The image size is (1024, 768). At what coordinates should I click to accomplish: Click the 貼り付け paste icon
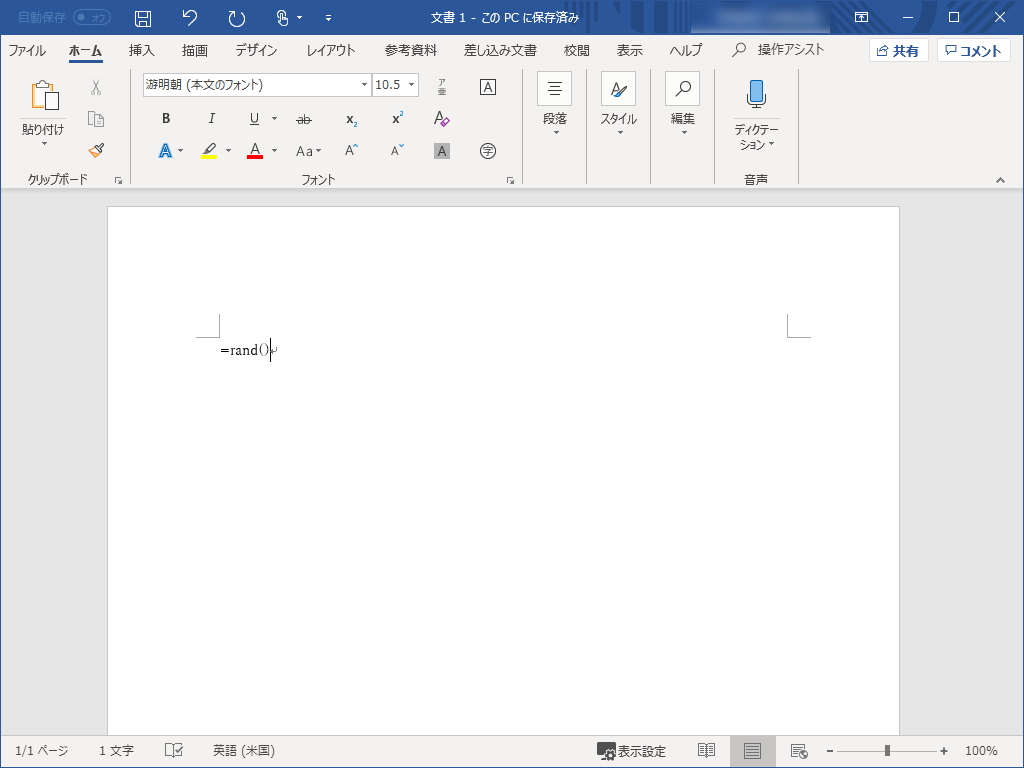(44, 95)
